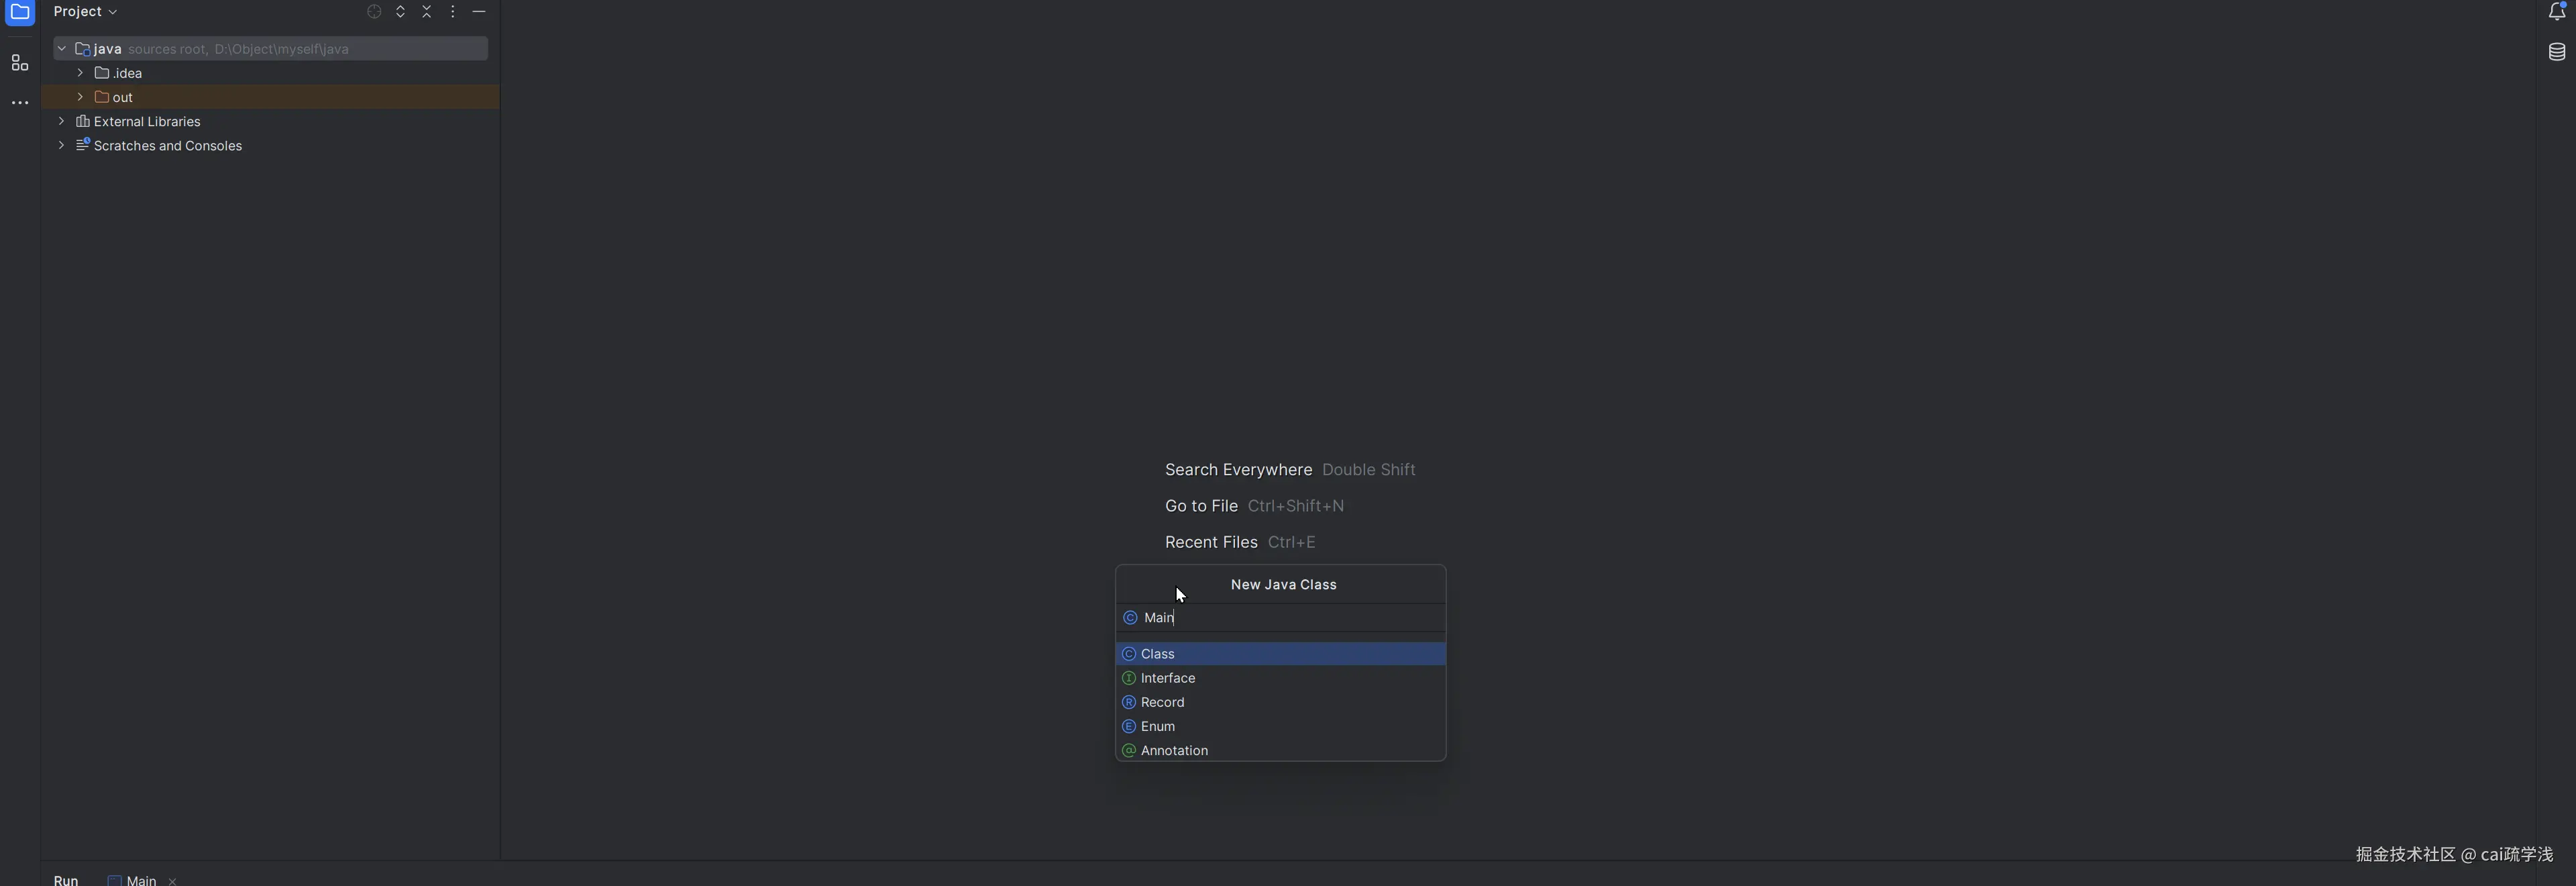
Task: Click the More tool windows ellipsis
Action: tap(19, 102)
